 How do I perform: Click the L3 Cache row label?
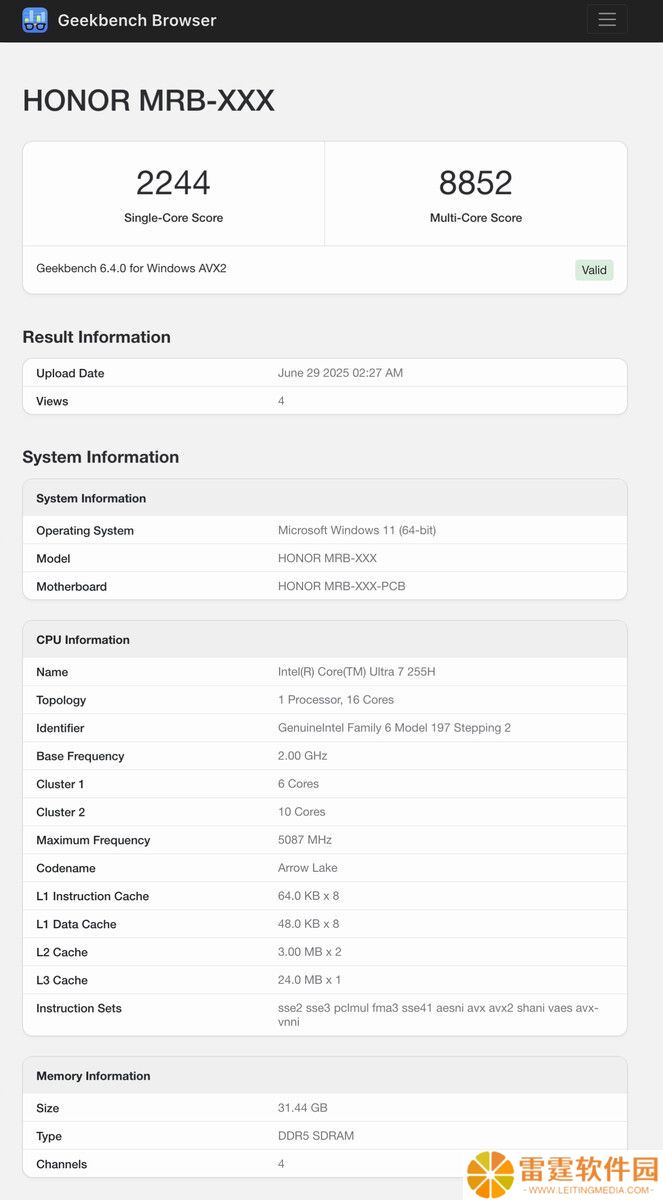click(x=62, y=980)
